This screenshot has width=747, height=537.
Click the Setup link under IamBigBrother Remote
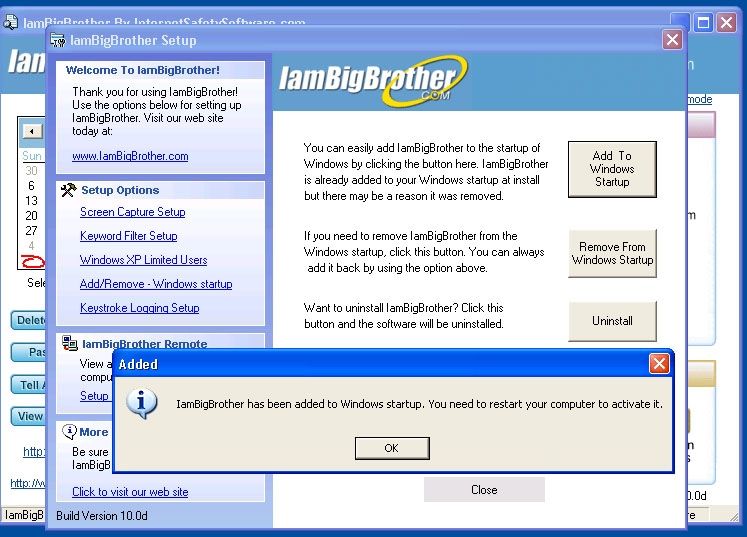(94, 396)
